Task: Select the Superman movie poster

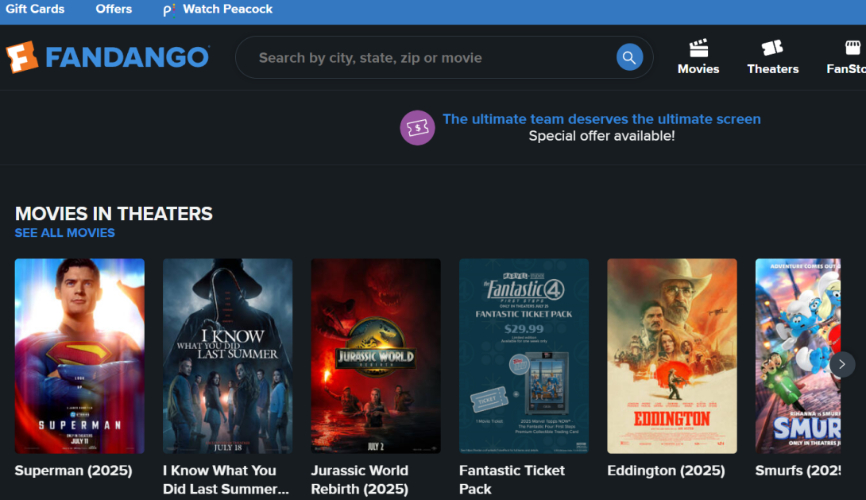Action: click(80, 356)
